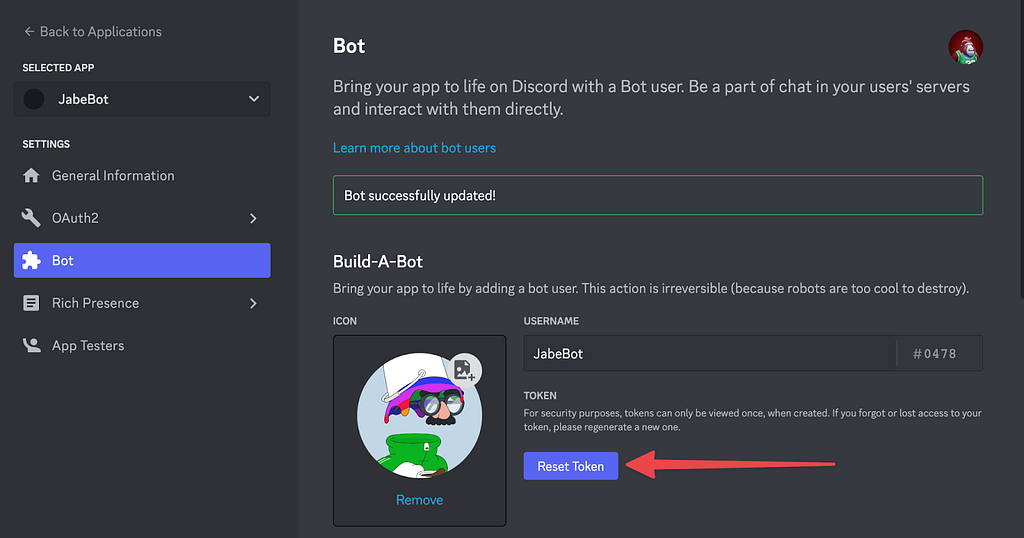1024x538 pixels.
Task: Click the JabeBot app icon in selector
Action: [x=34, y=99]
